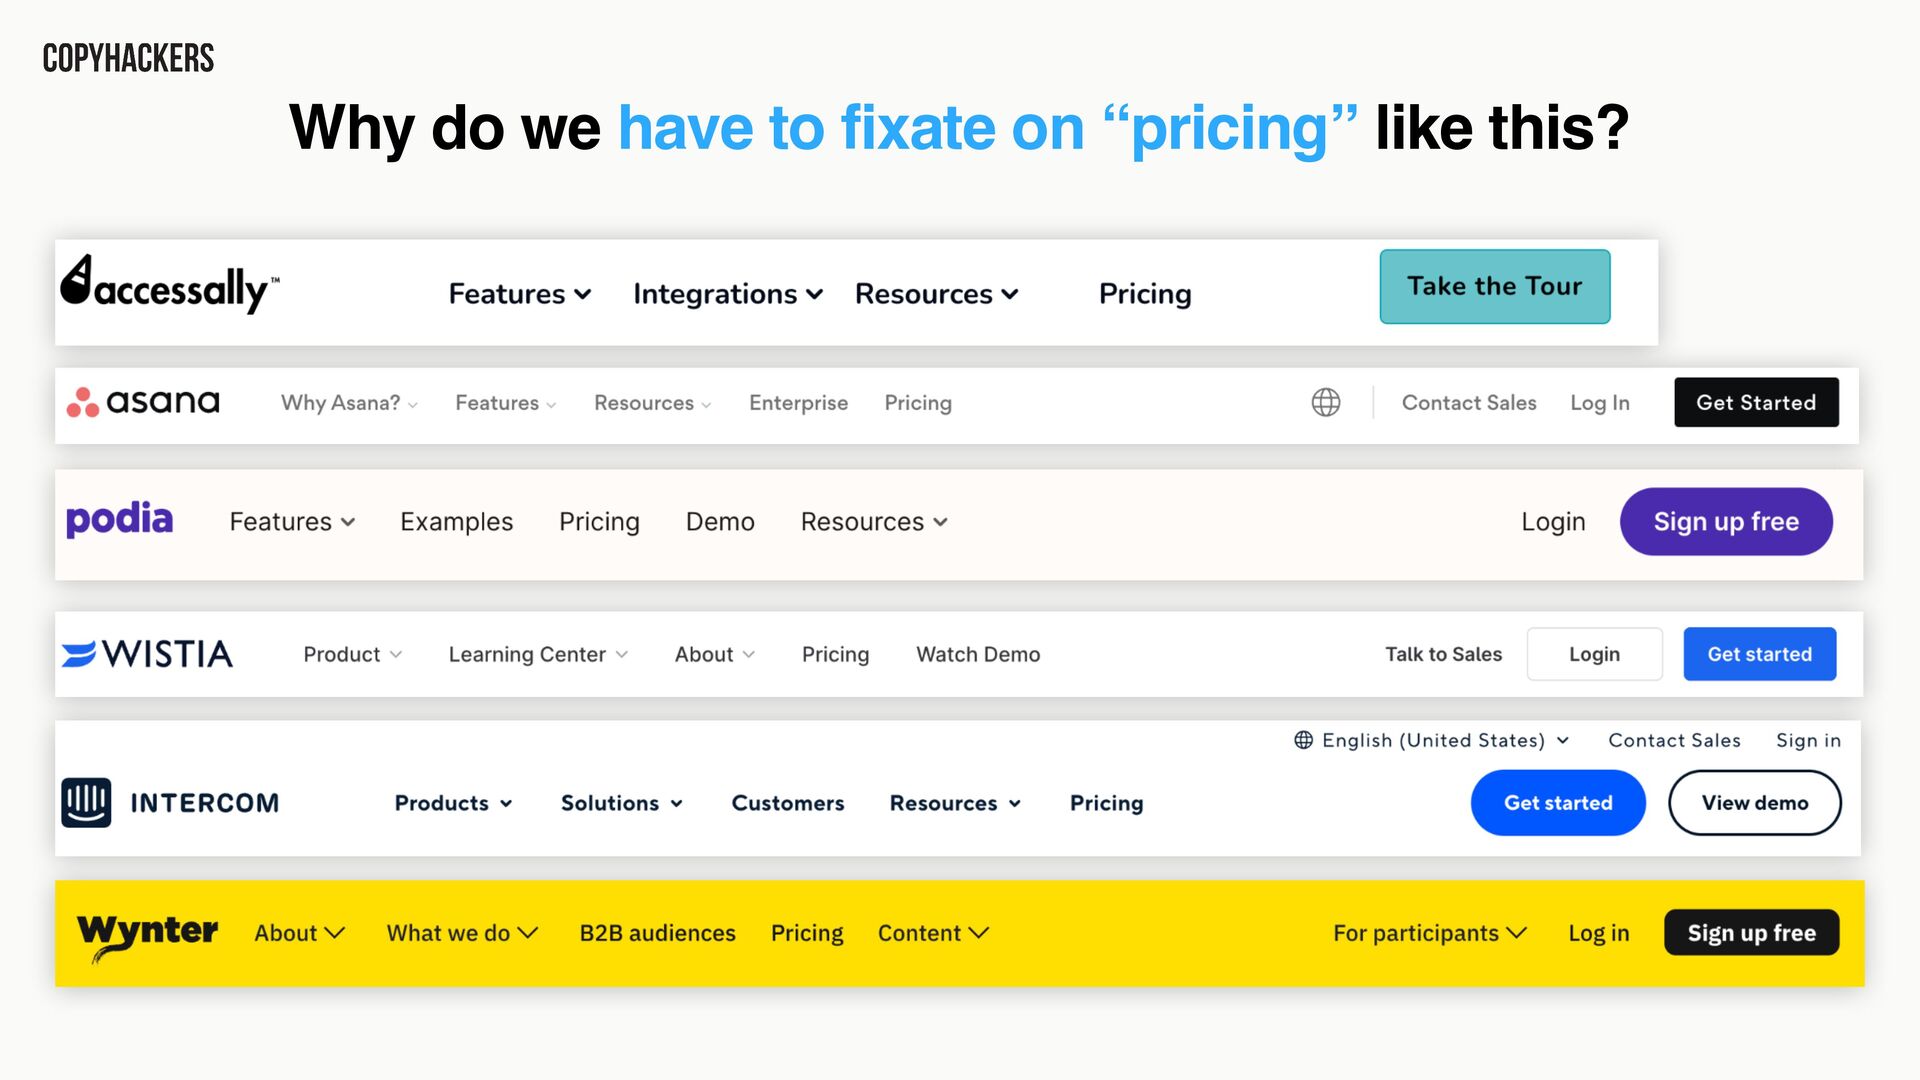The width and height of the screenshot is (1920, 1080).
Task: Open Wynter B2B audiences page
Action: click(x=657, y=933)
